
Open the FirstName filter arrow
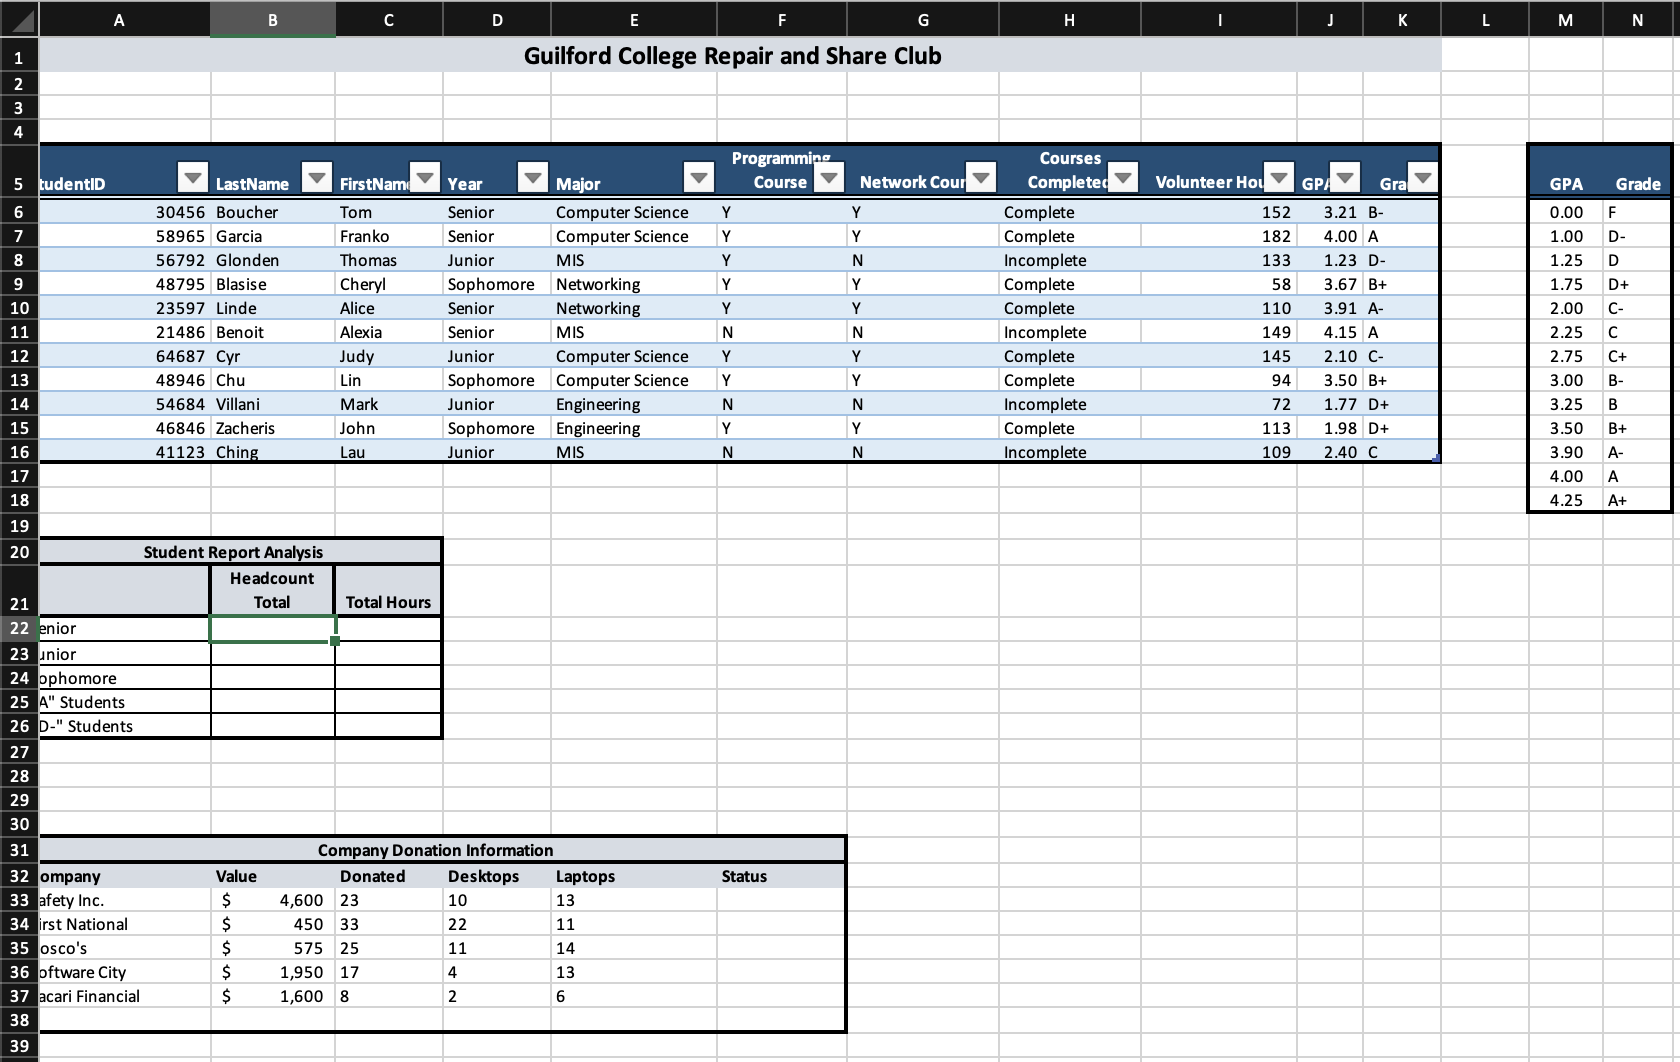pos(425,177)
